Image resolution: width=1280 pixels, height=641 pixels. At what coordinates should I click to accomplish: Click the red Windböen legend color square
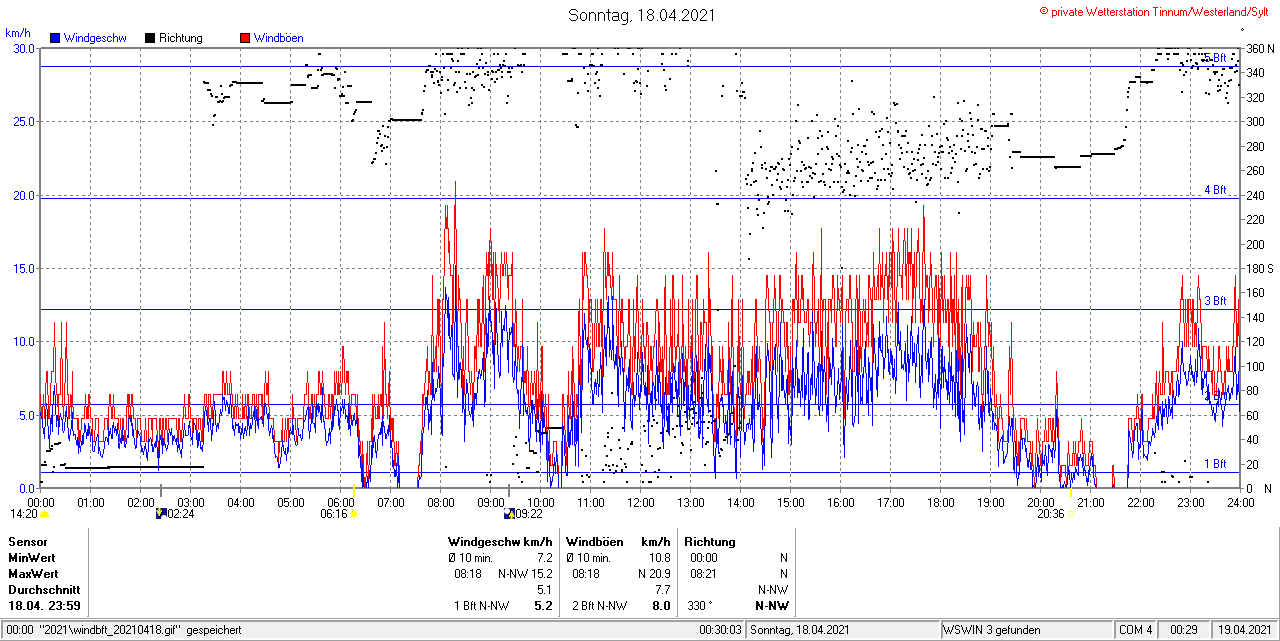[x=244, y=38]
